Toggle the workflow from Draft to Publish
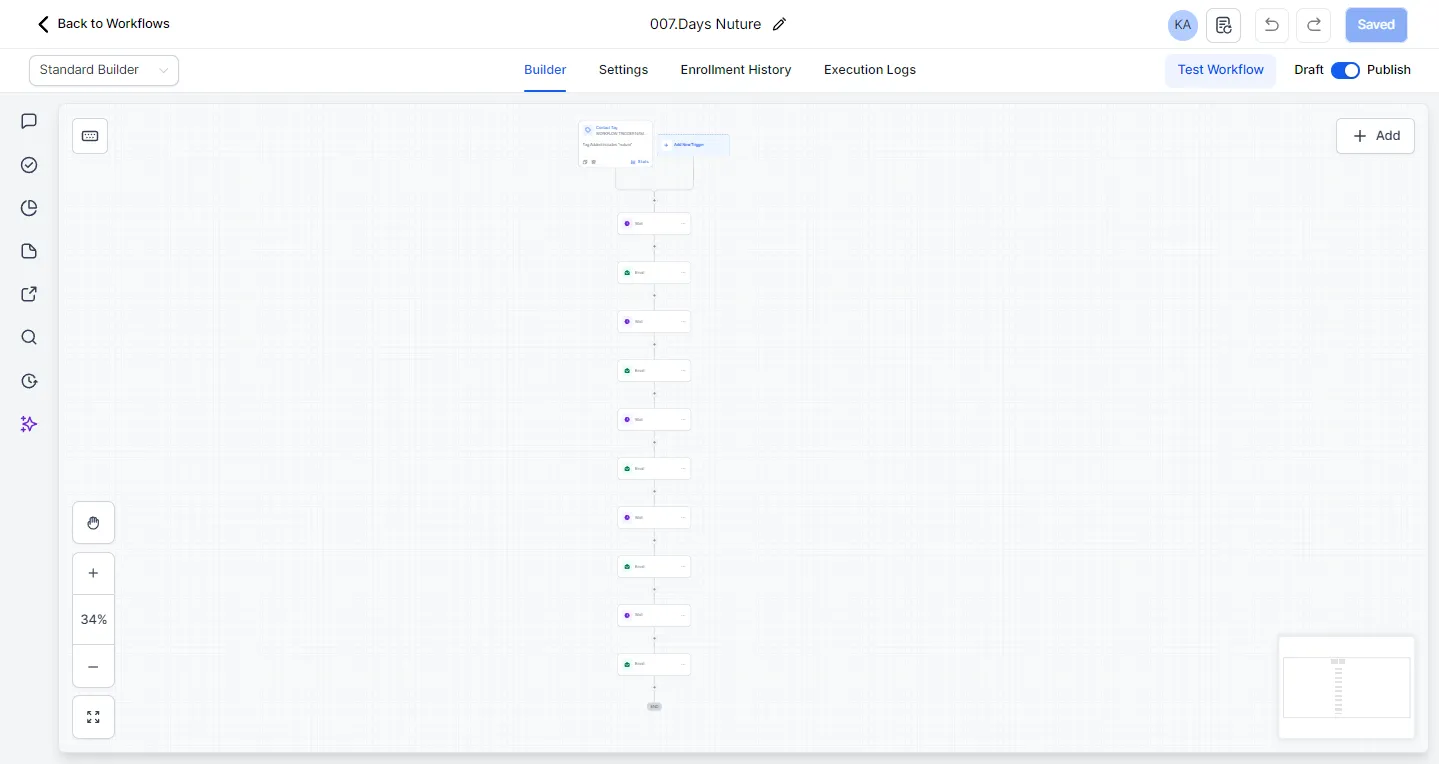Screen dimensions: 1439x764 (1345, 70)
